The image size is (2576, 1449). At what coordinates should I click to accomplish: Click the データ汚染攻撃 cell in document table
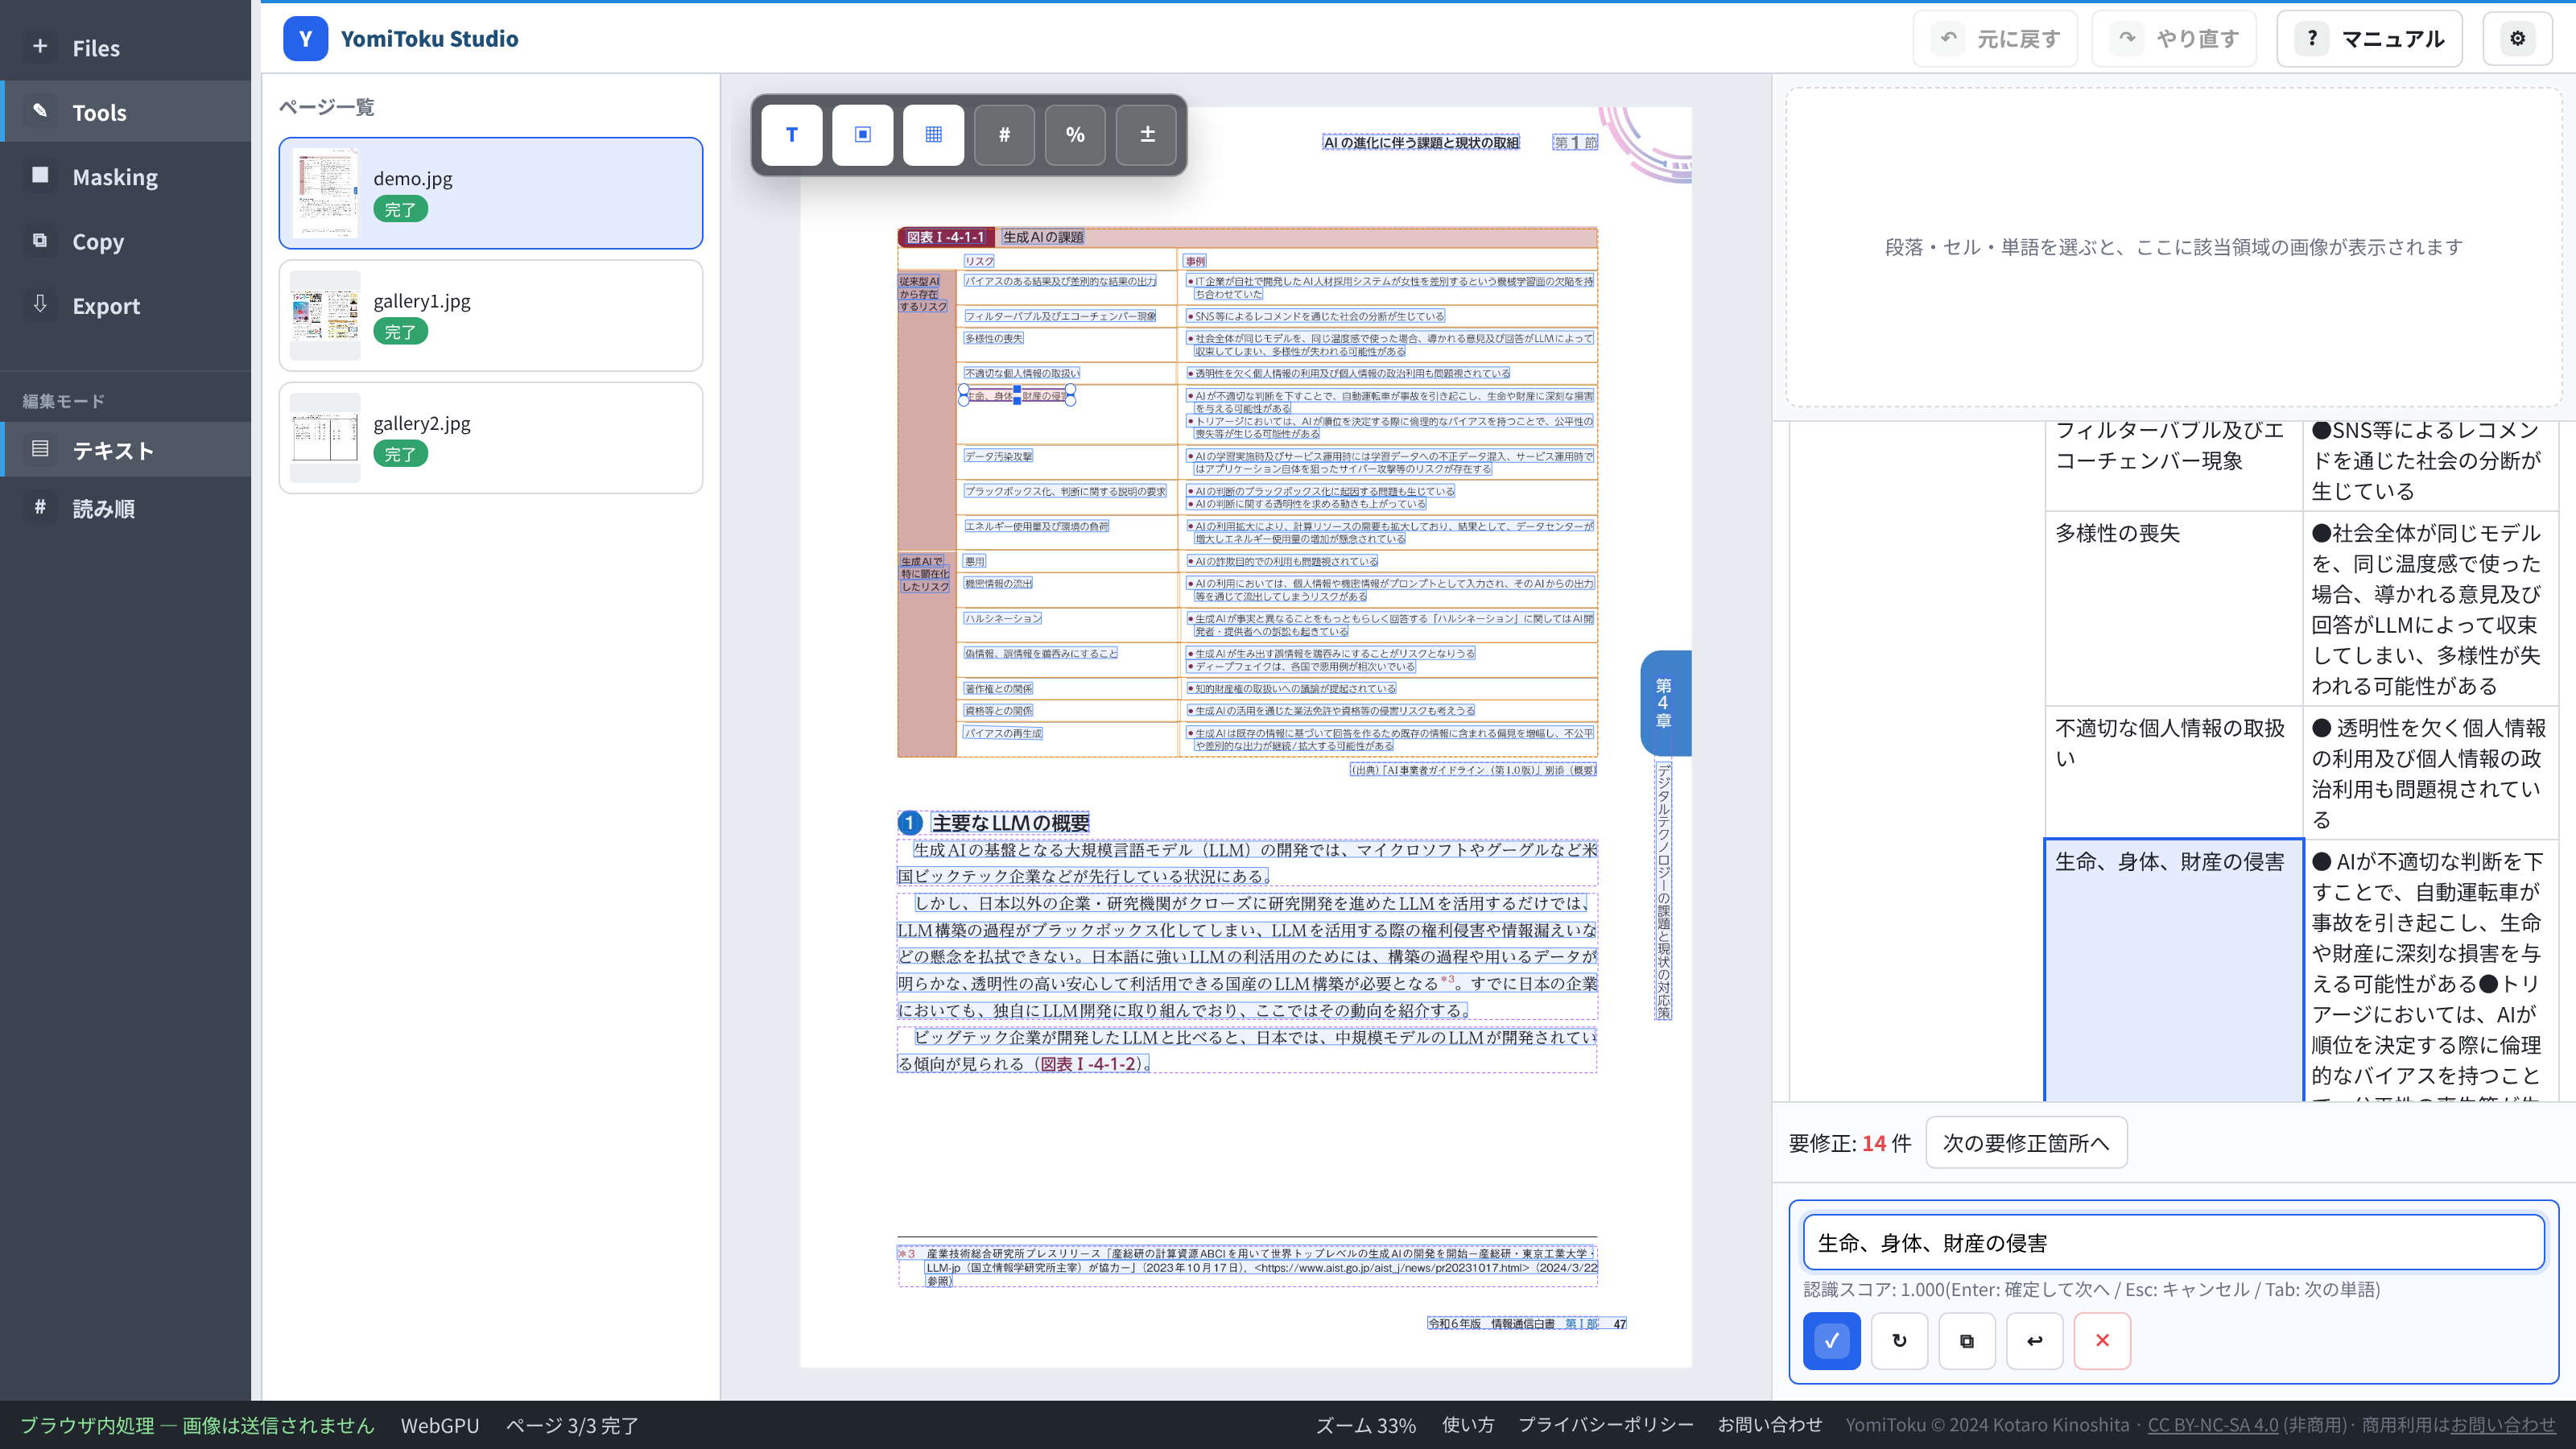coord(998,456)
